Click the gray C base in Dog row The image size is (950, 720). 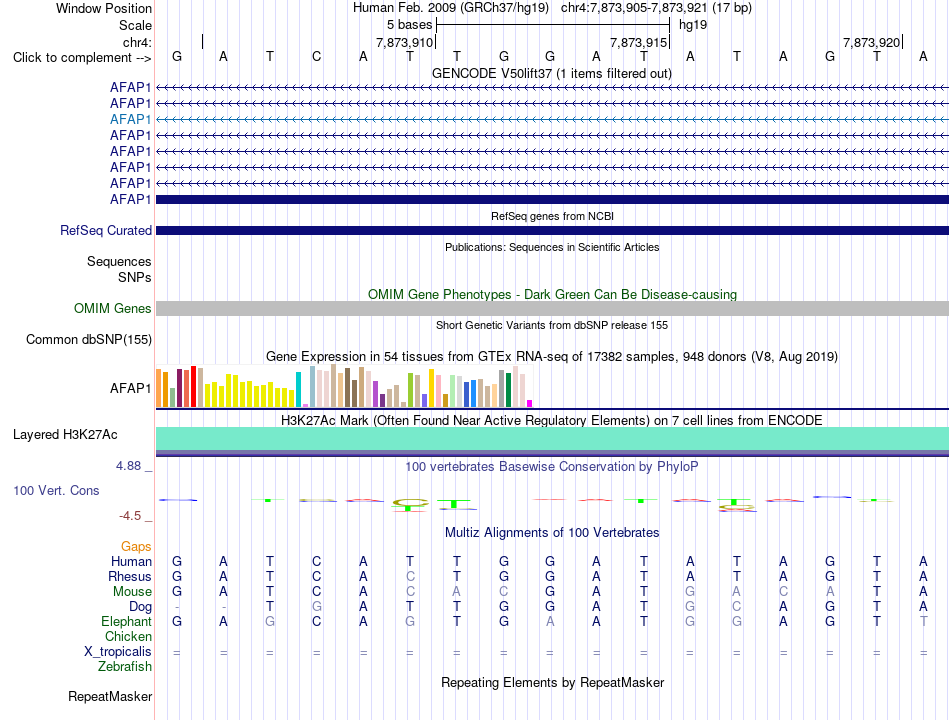tap(736, 607)
